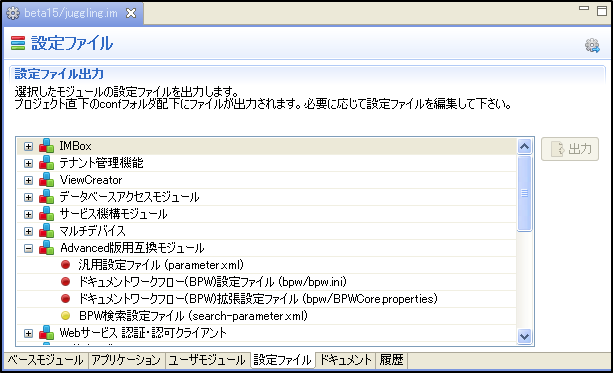The image size is (613, 373).
Task: Click yellow dot beside search-parameter.xml entry
Action: (x=66, y=316)
